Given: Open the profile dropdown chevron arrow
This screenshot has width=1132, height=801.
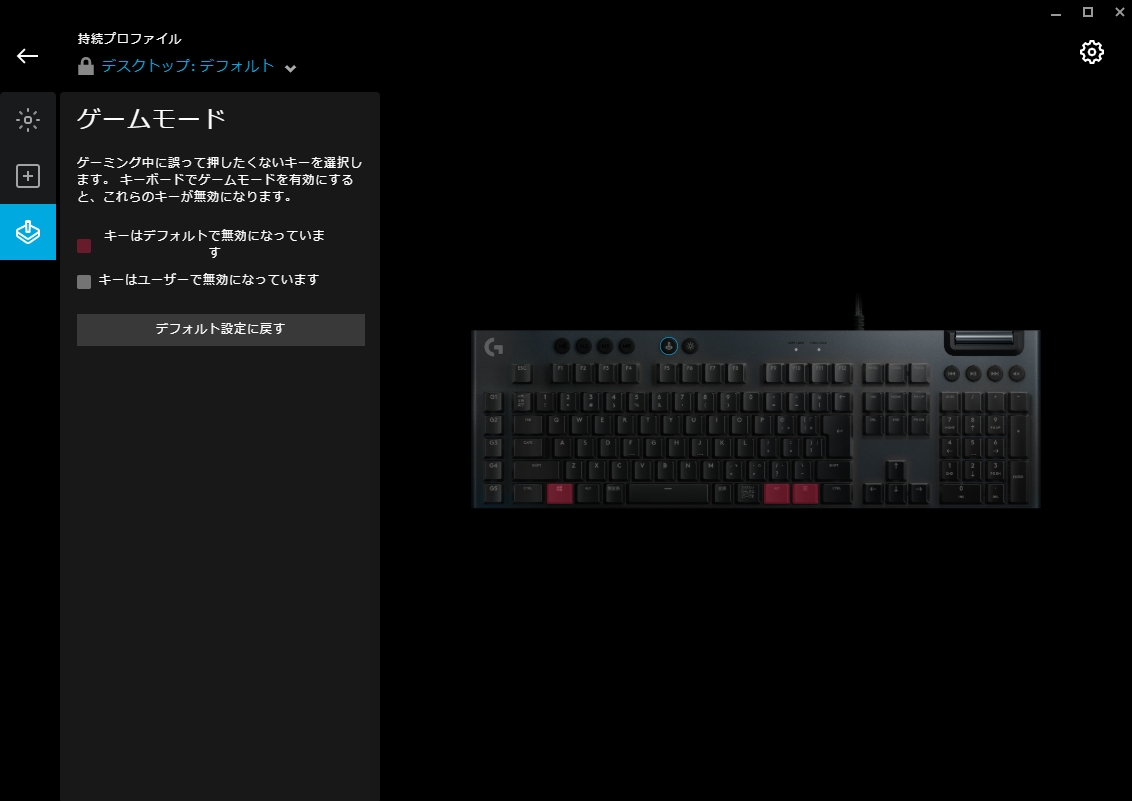Looking at the screenshot, I should pos(290,69).
